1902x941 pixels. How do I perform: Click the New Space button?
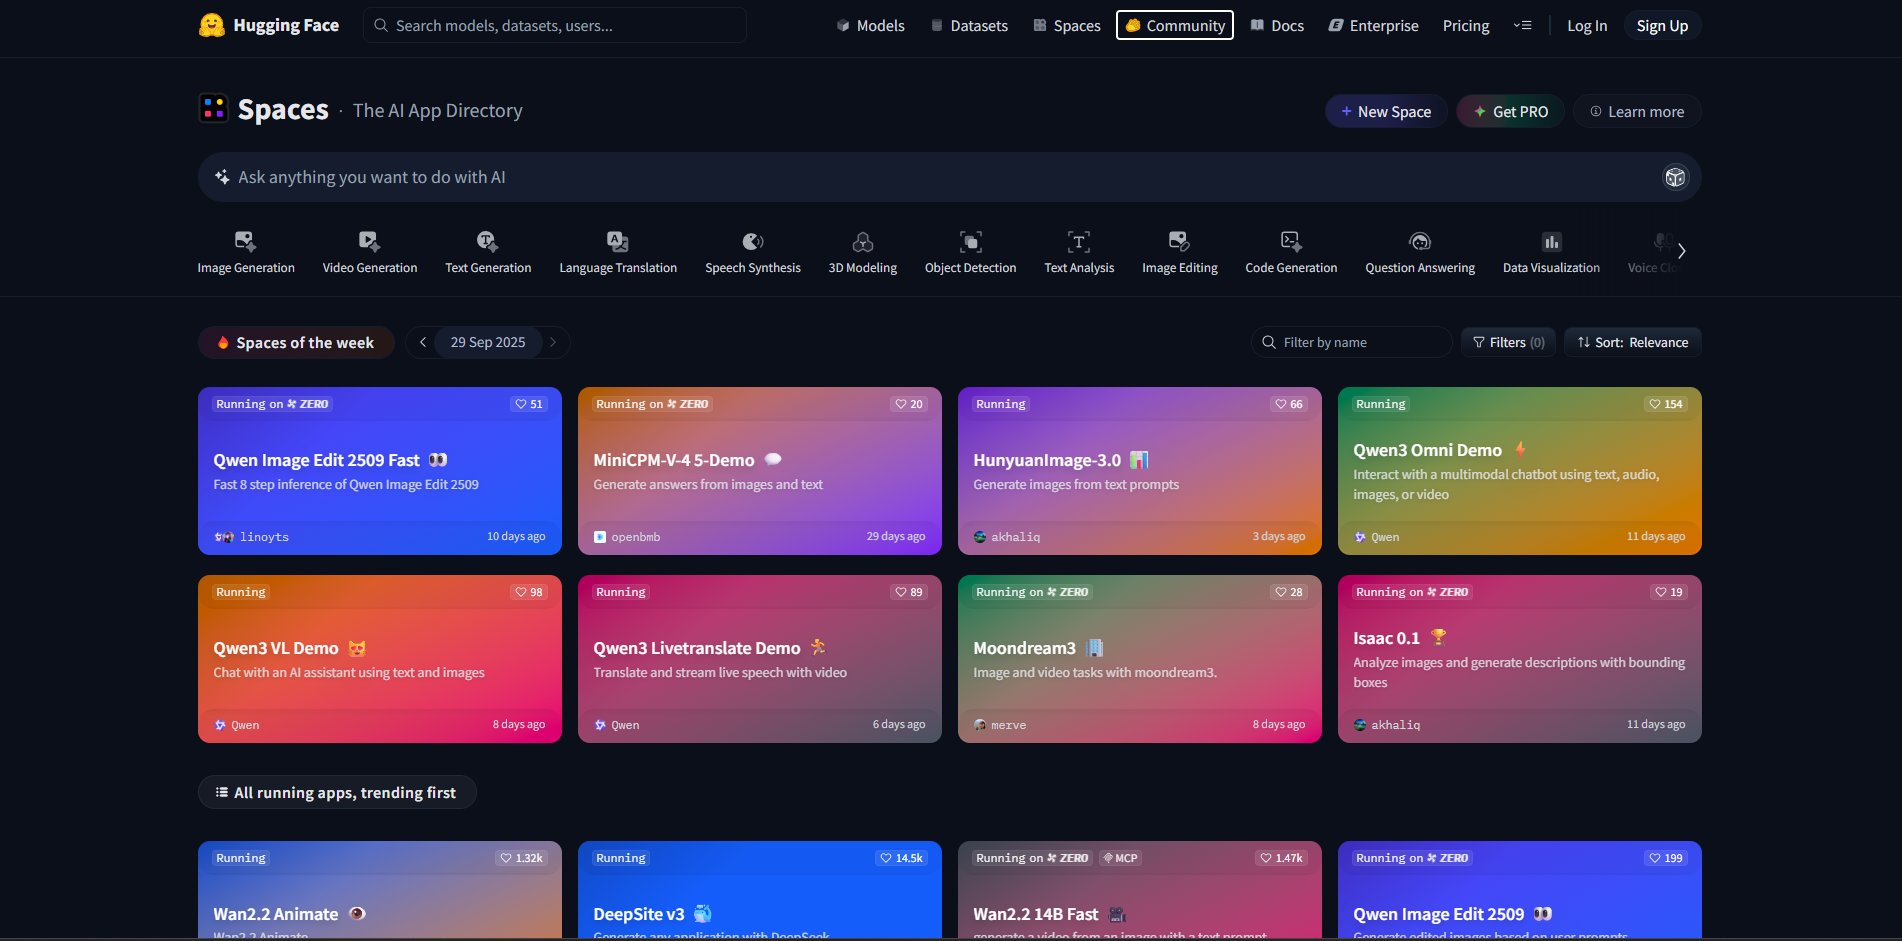1385,111
